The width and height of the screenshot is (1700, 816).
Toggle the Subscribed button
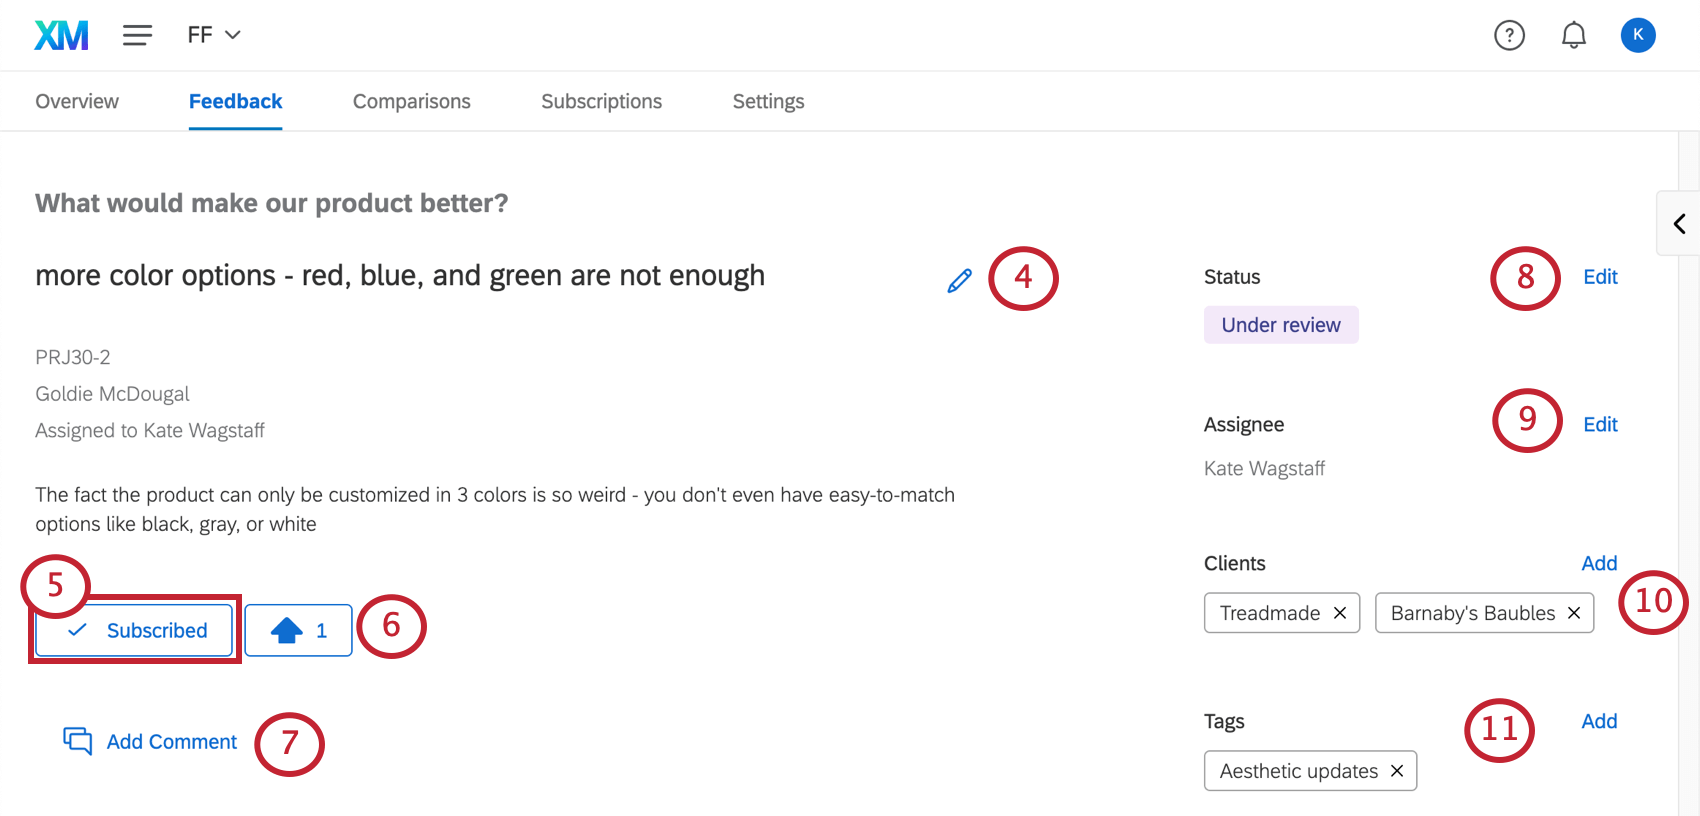coord(135,630)
